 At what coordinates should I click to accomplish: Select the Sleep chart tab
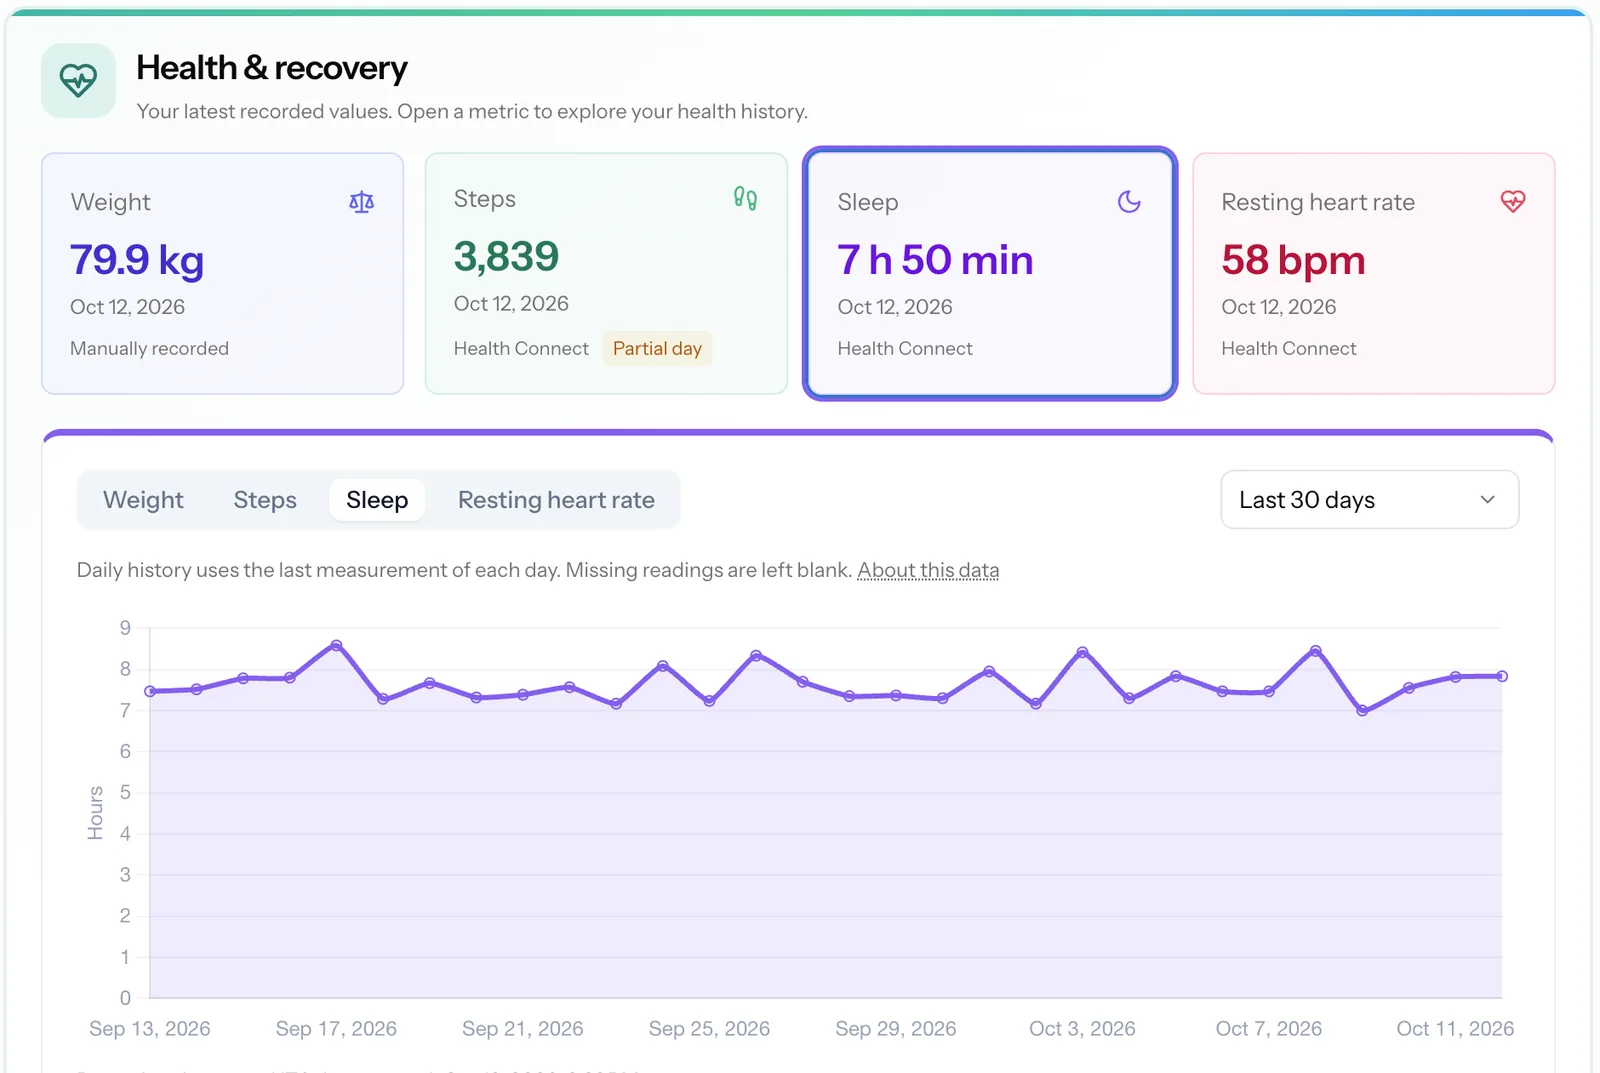[377, 500]
